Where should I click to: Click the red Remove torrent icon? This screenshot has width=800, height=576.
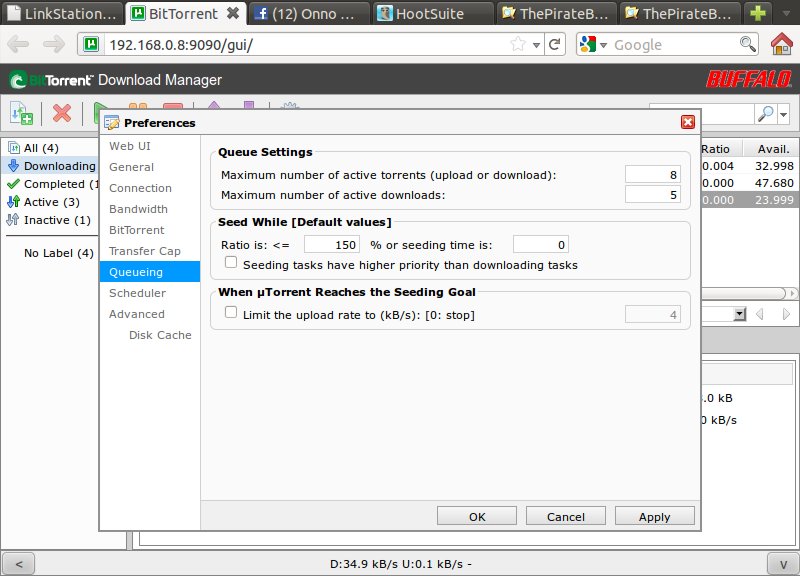(62, 113)
